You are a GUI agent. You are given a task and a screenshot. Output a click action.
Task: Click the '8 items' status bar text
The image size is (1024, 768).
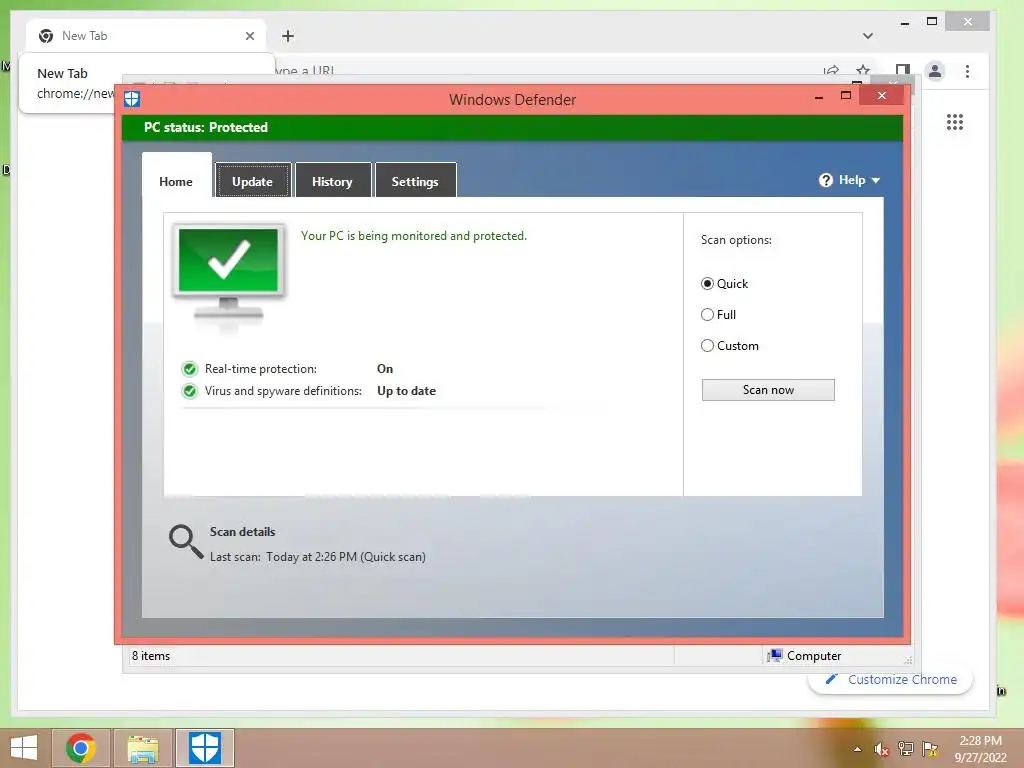pyautogui.click(x=151, y=656)
